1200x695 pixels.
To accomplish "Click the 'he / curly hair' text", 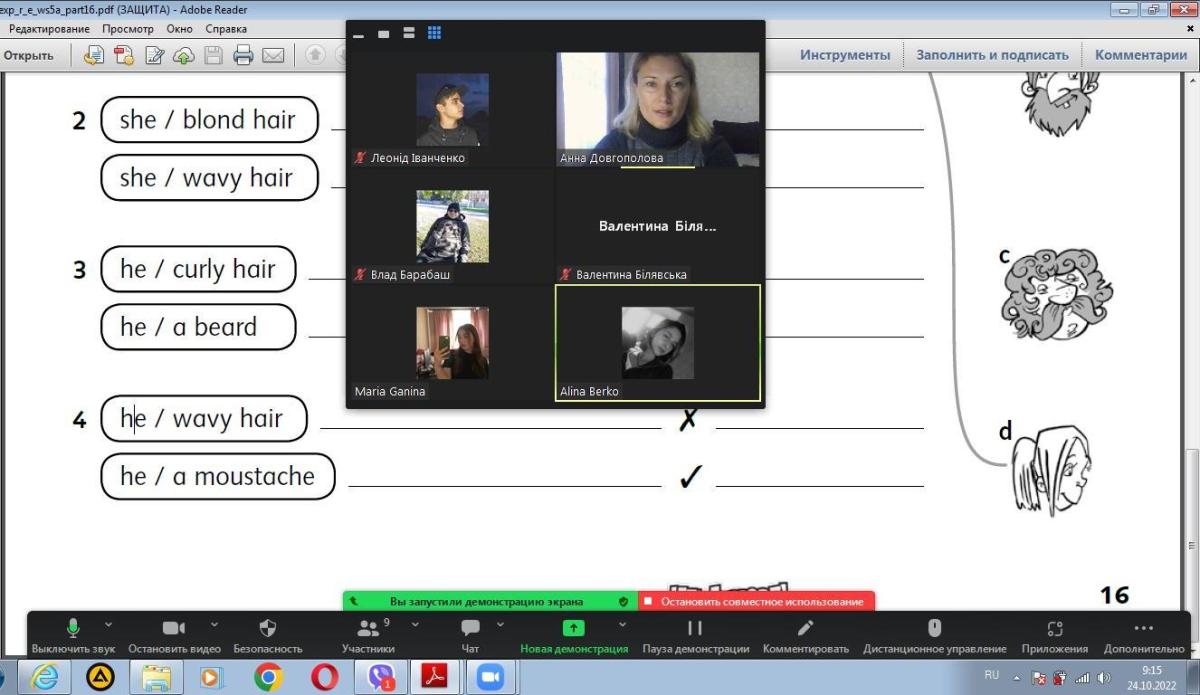I will tap(197, 269).
